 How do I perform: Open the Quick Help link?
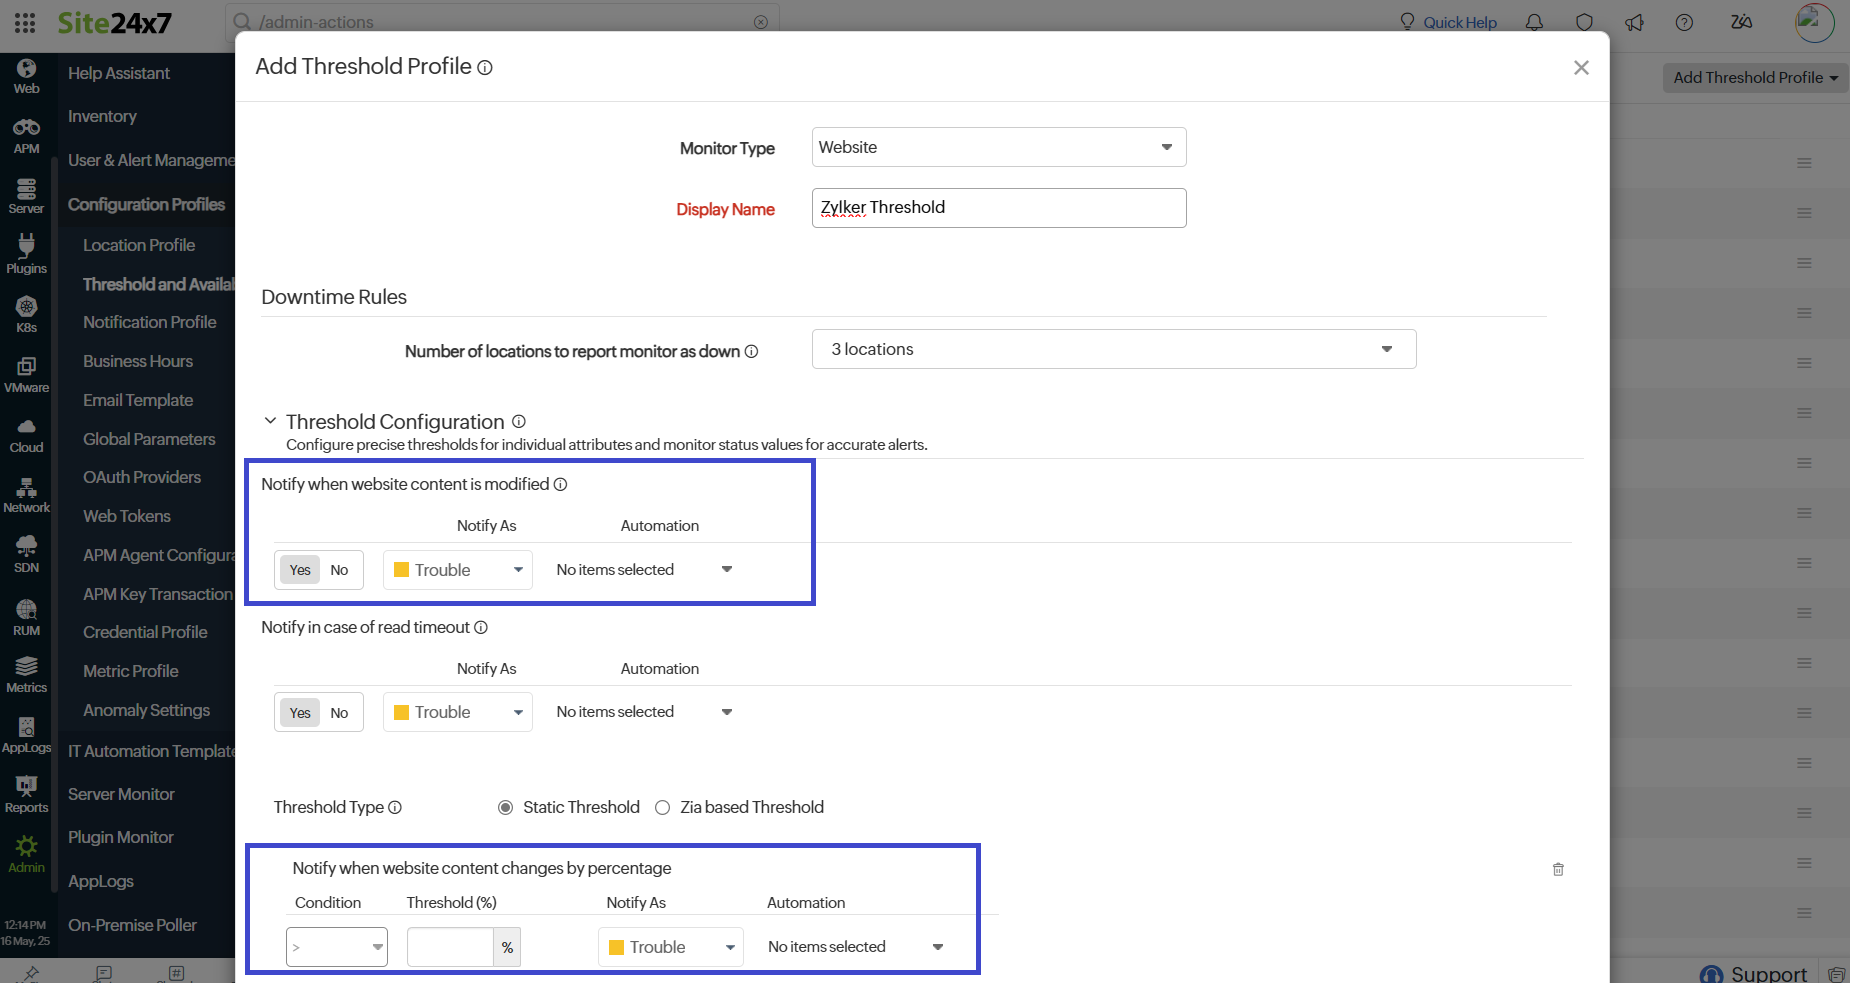[x=1448, y=22]
